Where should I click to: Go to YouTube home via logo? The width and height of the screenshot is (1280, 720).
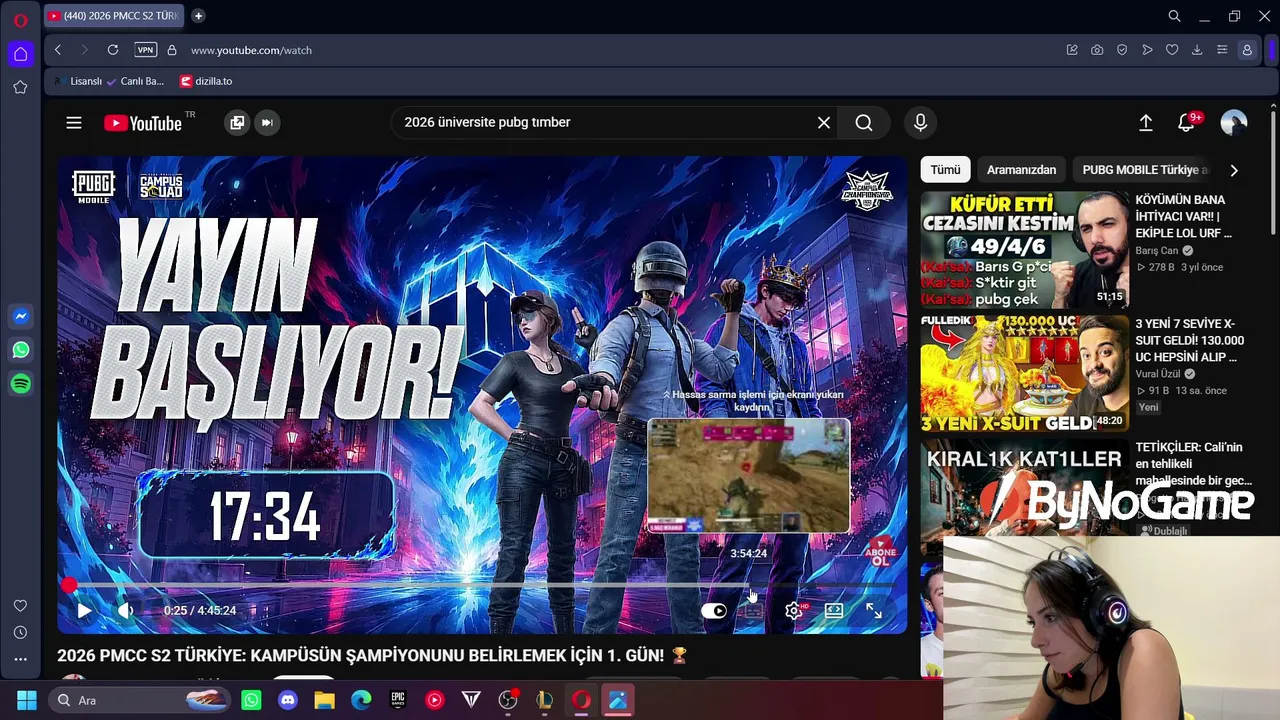pyautogui.click(x=143, y=123)
